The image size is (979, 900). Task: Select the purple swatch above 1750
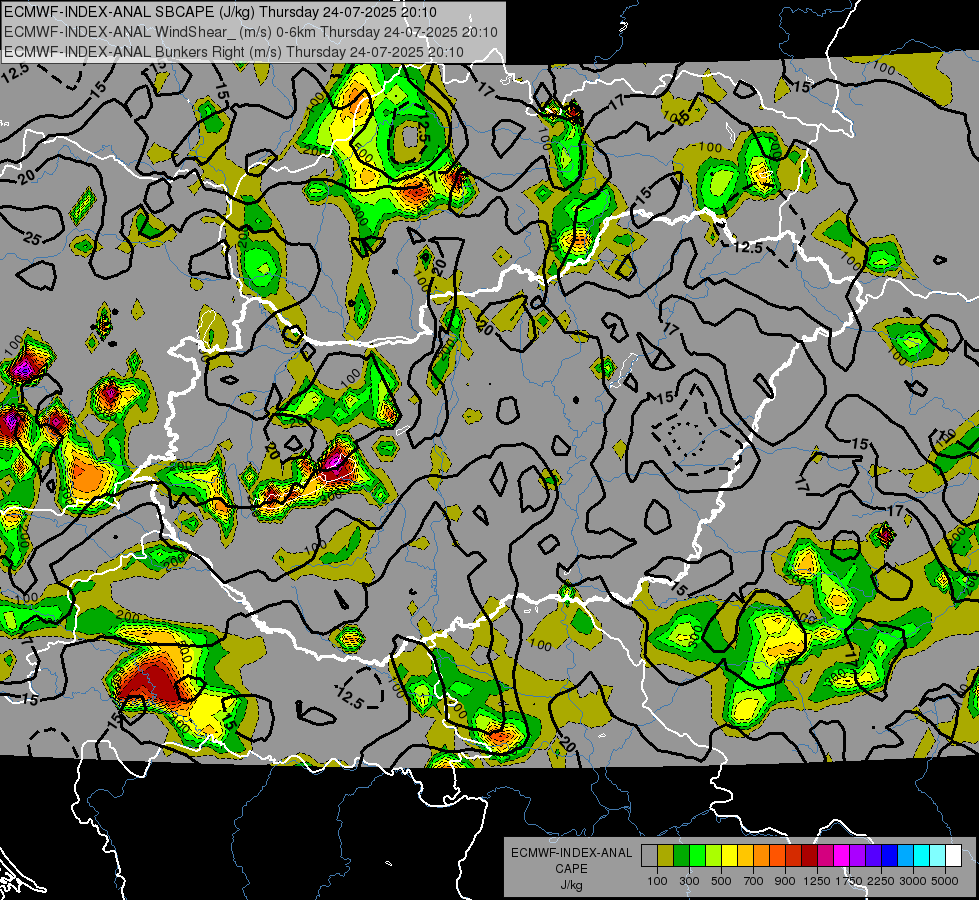point(857,856)
